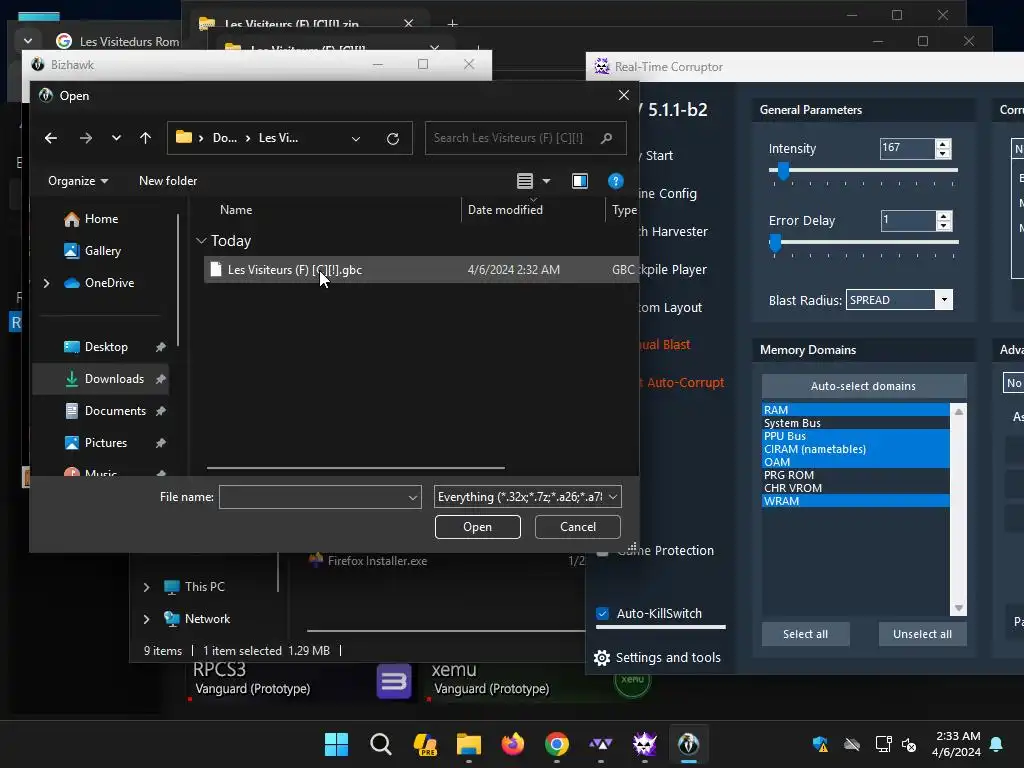Image resolution: width=1024 pixels, height=768 pixels.
Task: Click Auto-select domains
Action: click(863, 386)
